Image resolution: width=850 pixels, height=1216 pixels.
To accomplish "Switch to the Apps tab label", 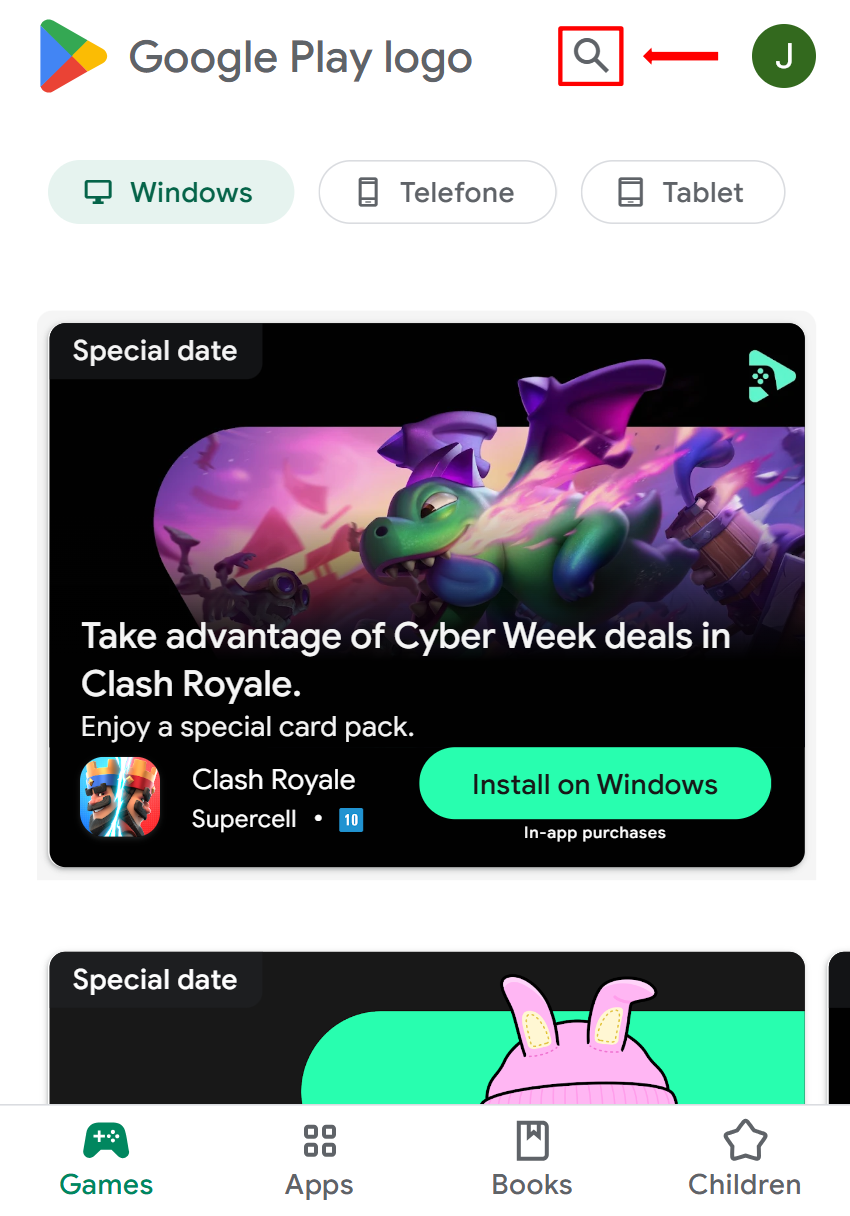I will click(x=319, y=1185).
